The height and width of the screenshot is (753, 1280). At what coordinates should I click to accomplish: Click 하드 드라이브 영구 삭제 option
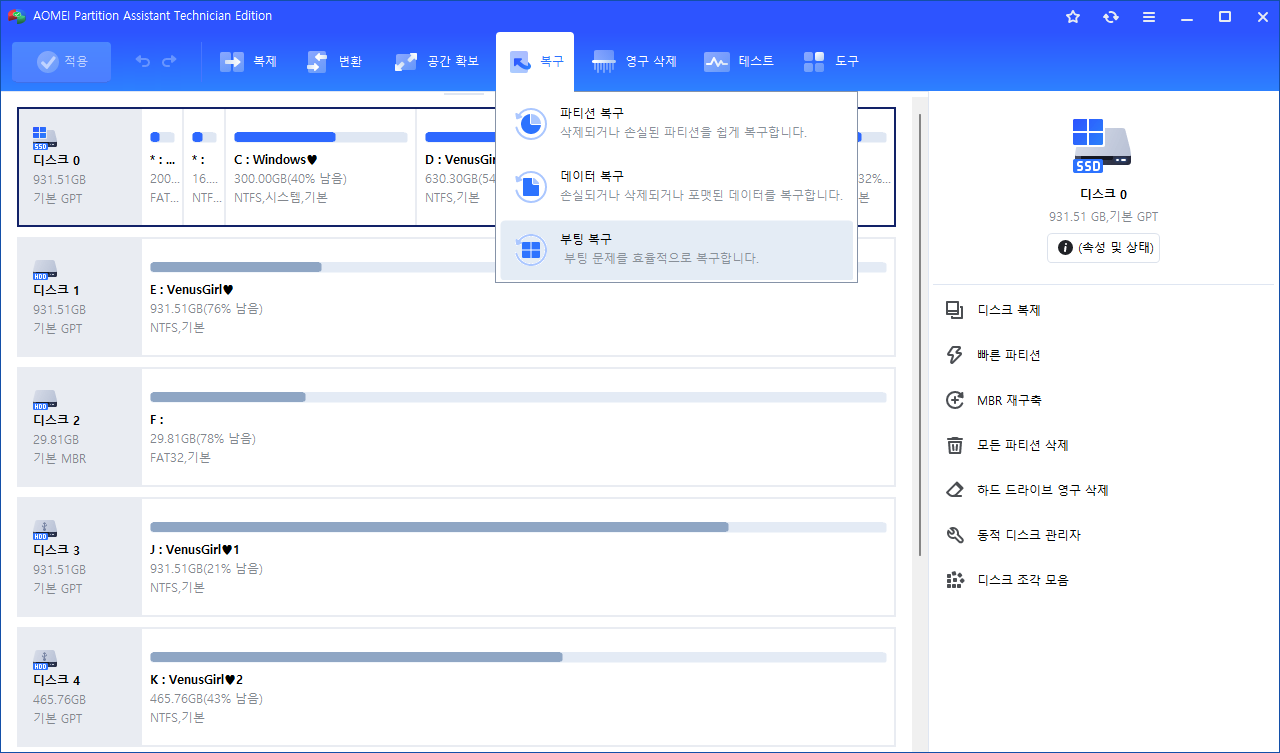(1042, 490)
